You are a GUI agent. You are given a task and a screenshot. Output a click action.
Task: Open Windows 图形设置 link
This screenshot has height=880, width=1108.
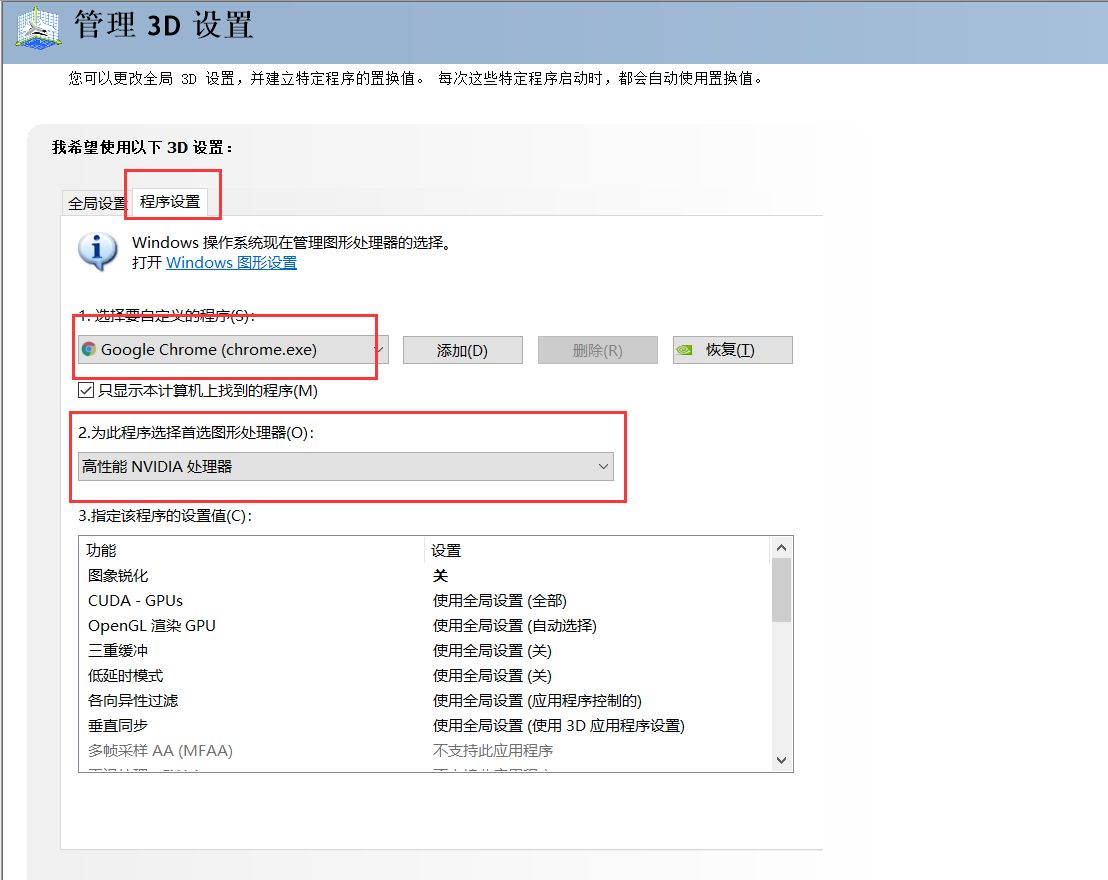[x=231, y=262]
